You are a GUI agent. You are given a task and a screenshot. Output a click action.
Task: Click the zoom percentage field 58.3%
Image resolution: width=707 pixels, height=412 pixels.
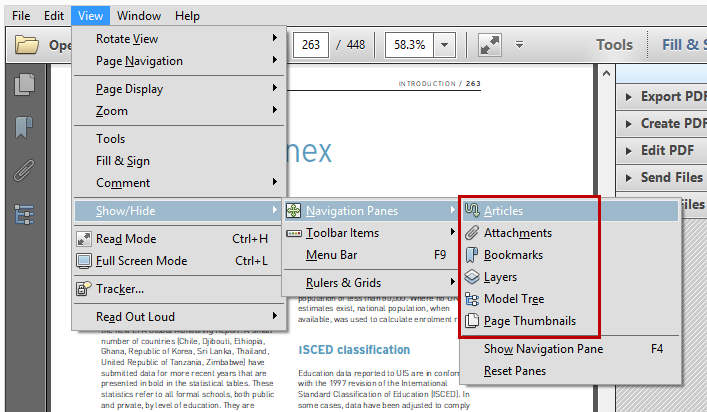point(409,45)
